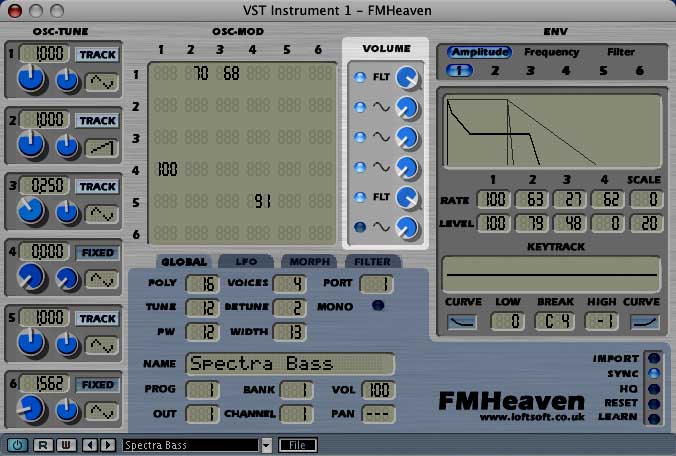The image size is (676, 456).
Task: Enable the LEARN LED
Action: (654, 419)
